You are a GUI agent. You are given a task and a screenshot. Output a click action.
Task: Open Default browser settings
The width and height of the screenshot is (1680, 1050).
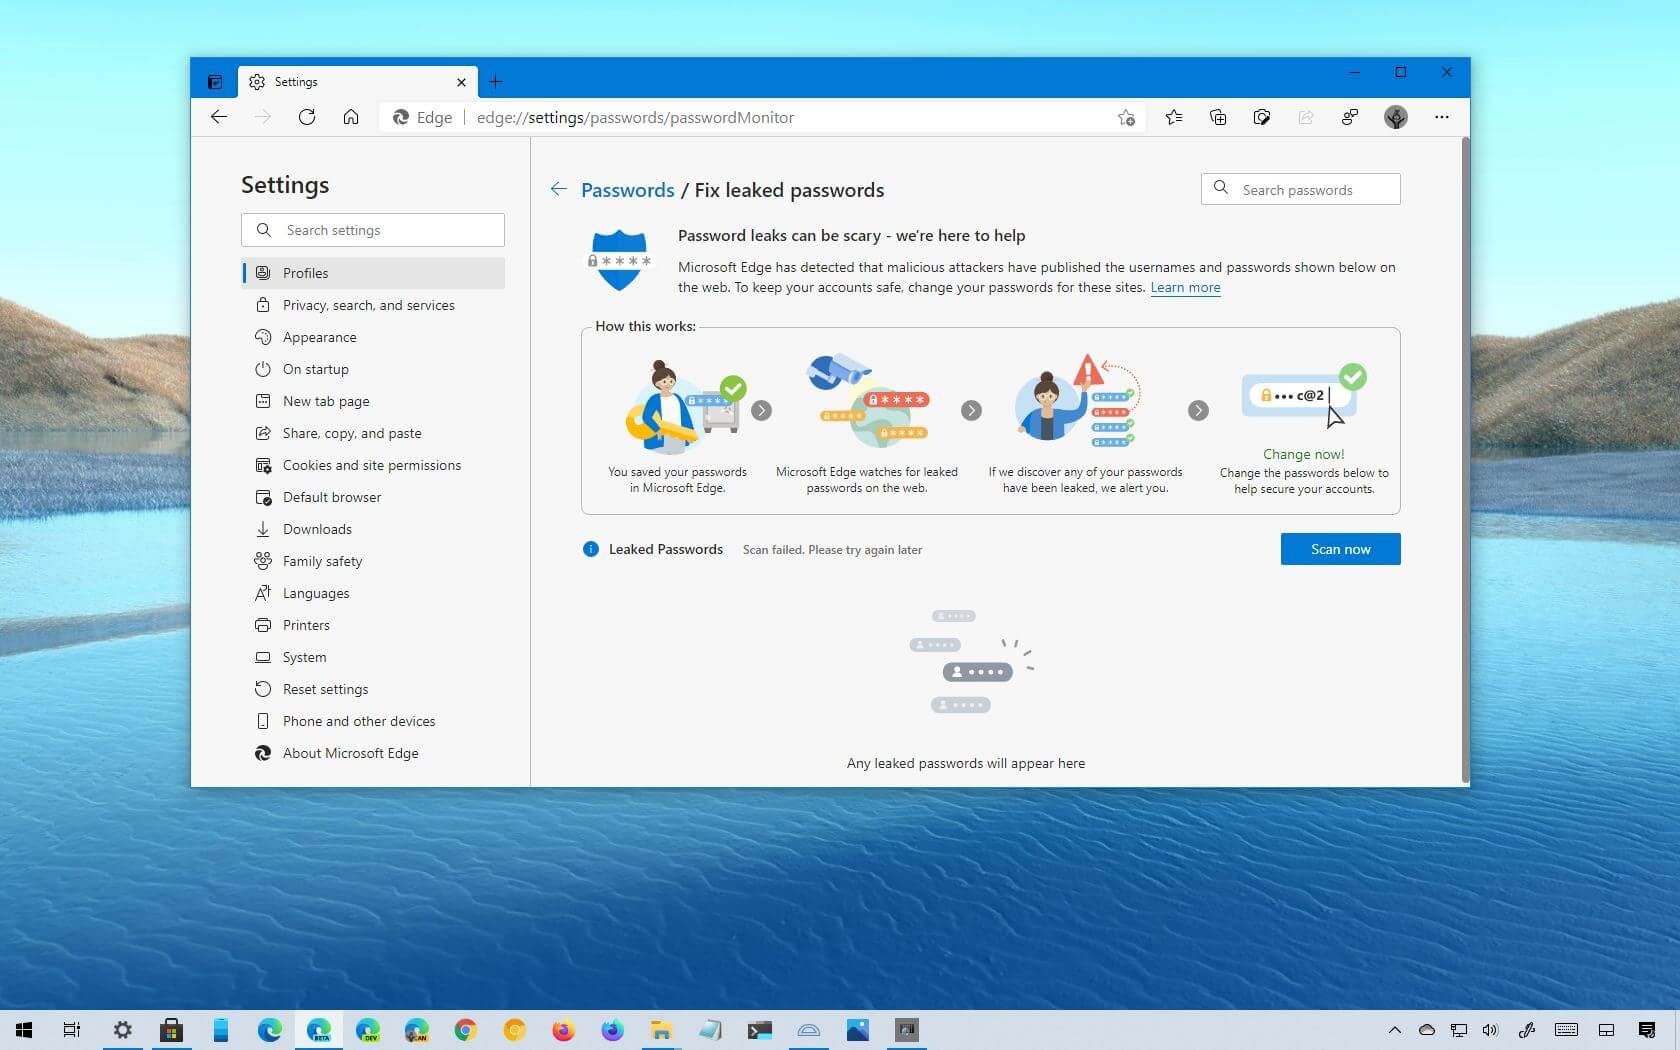pyautogui.click(x=373, y=497)
